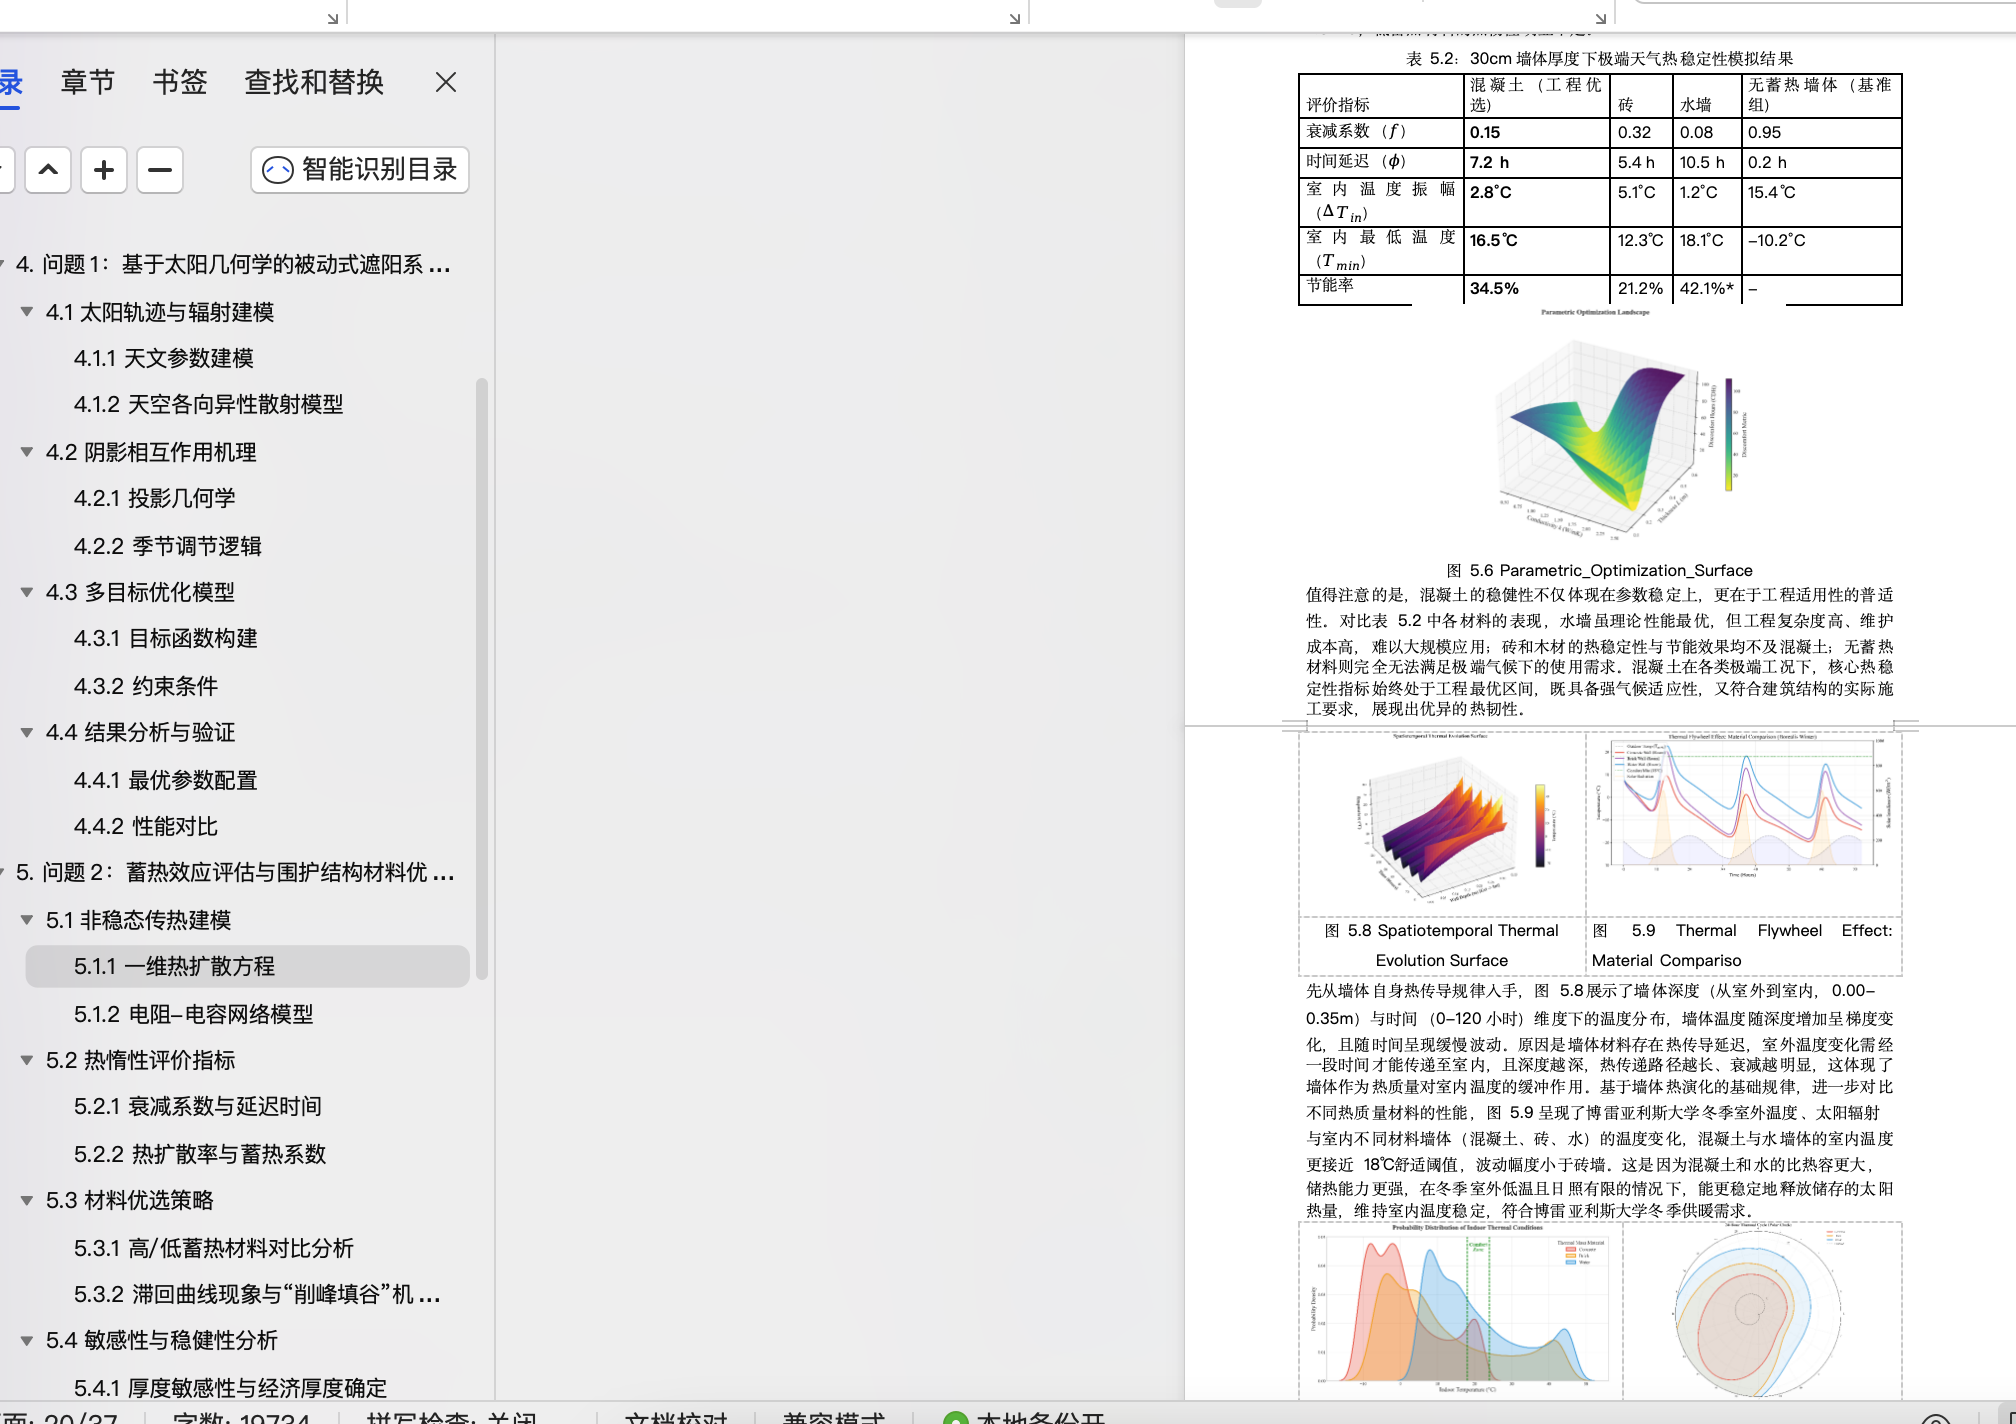Click the polar thermal cycle chart
Viewport: 2016px width, 1424px height.
tap(1760, 1310)
